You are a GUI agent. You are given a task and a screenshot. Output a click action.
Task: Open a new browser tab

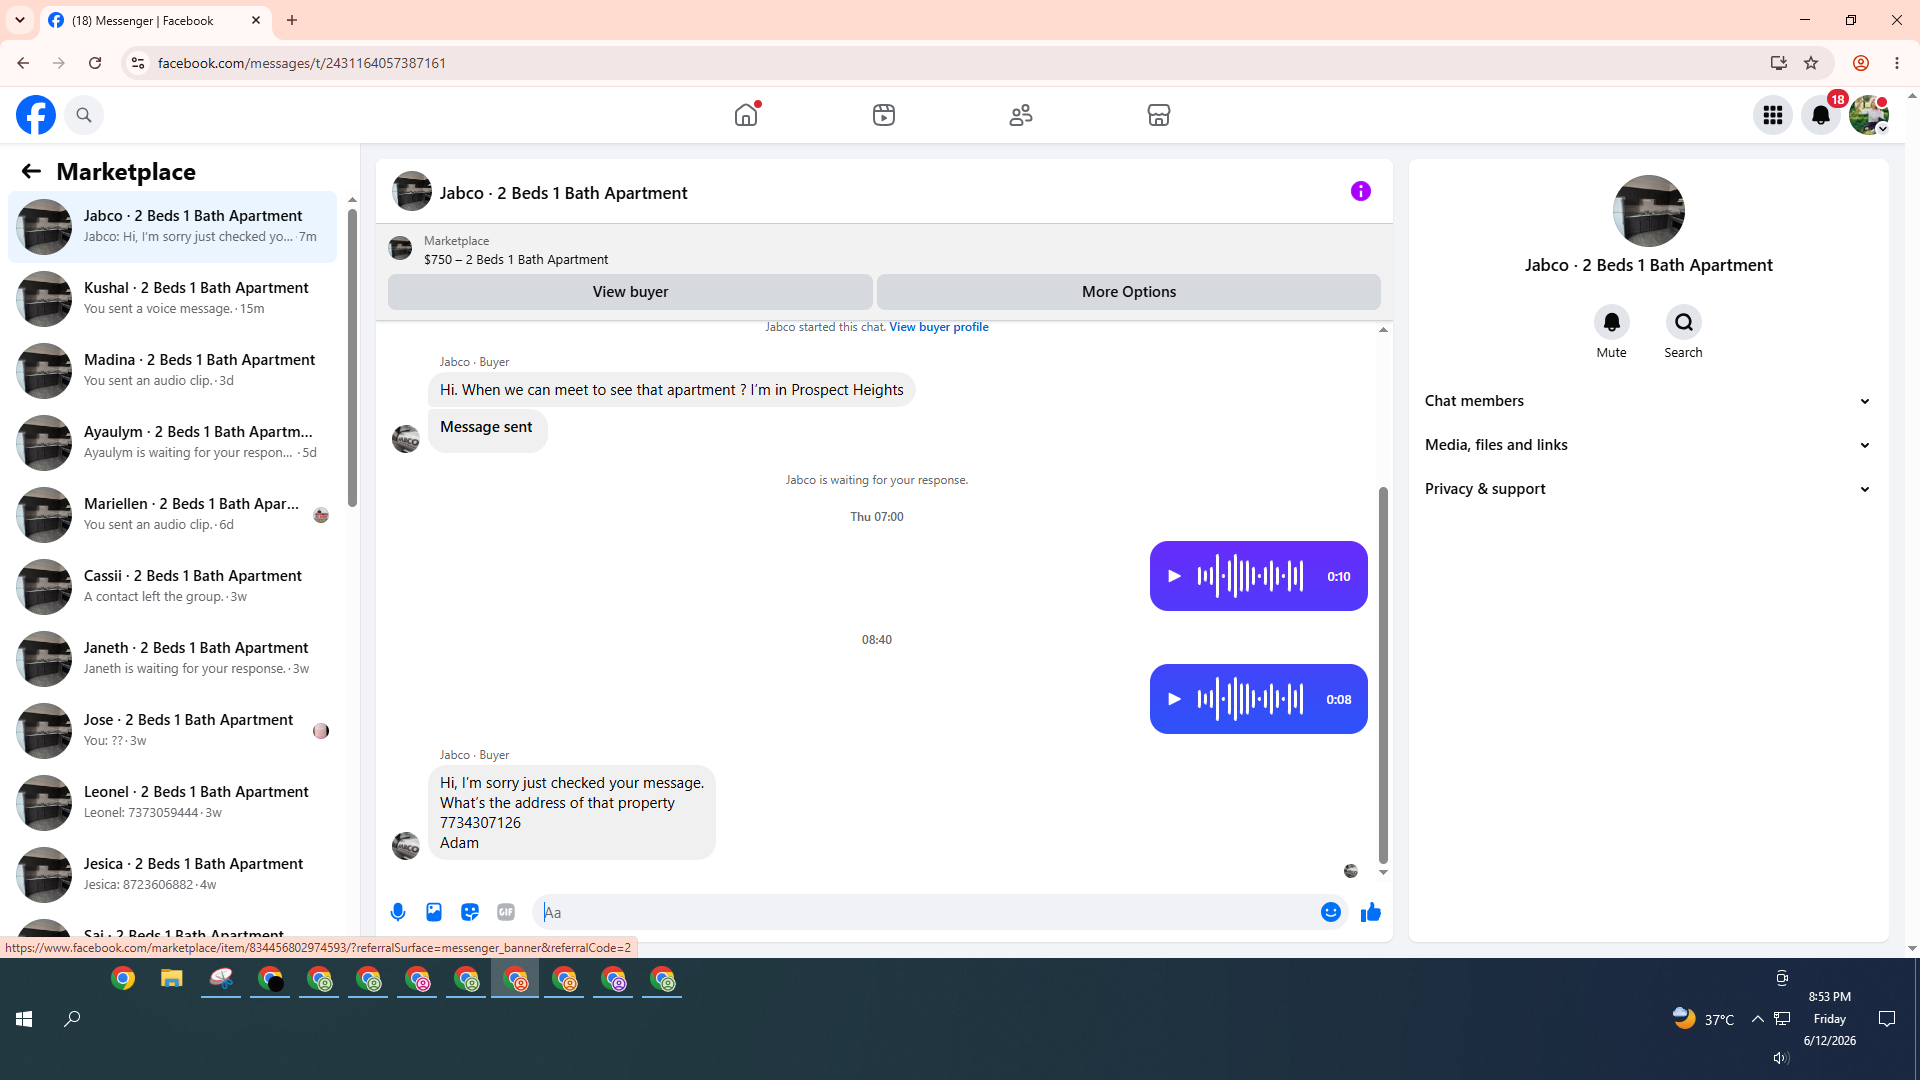[292, 20]
